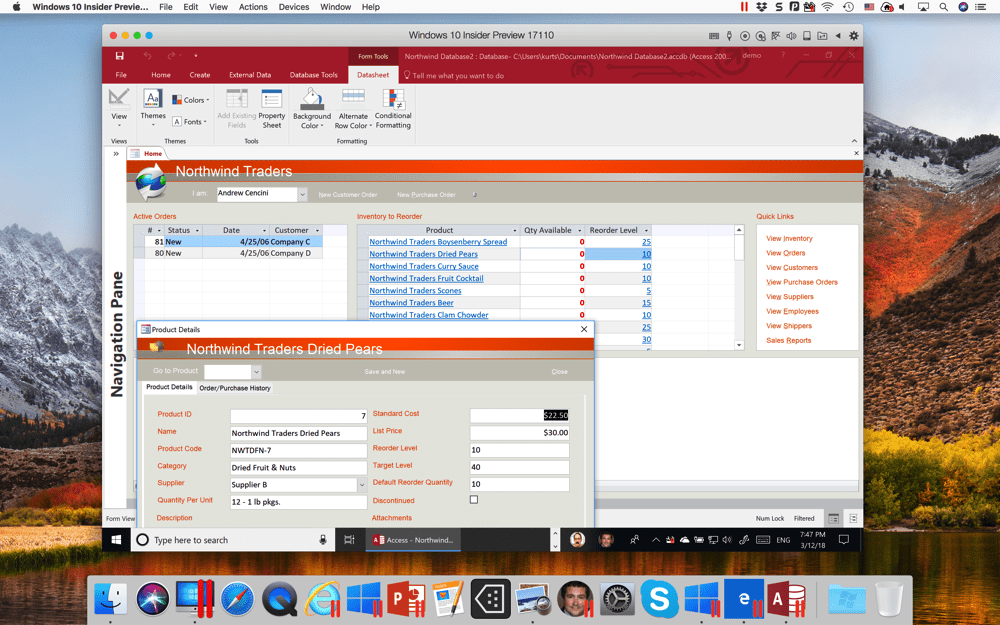Click the Alternate Row Color tool
Image resolution: width=1000 pixels, height=625 pixels.
pyautogui.click(x=352, y=106)
